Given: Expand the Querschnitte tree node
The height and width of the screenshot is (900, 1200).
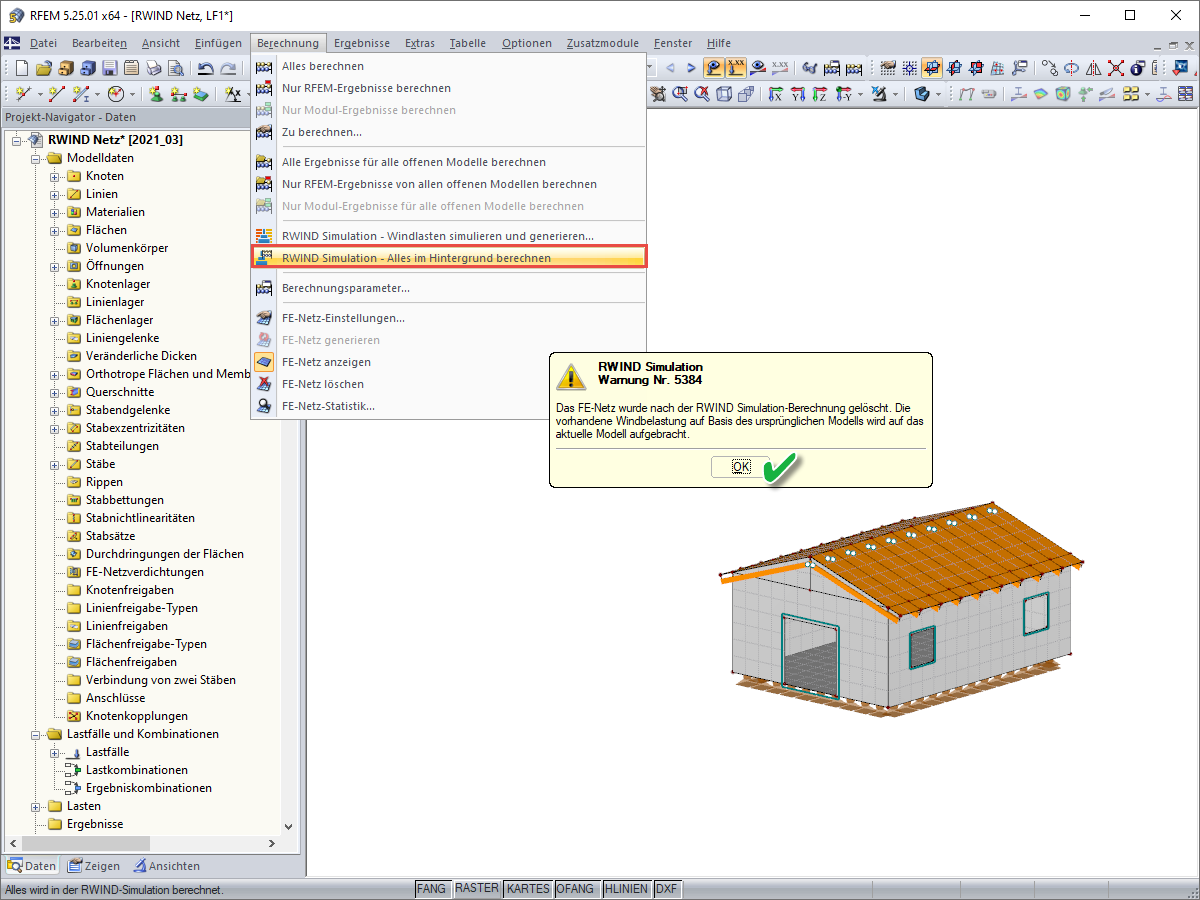Looking at the screenshot, I should point(55,392).
